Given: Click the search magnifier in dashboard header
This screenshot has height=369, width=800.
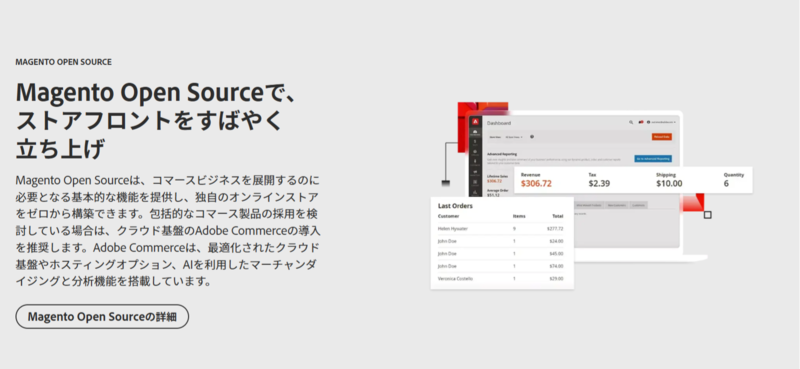Looking at the screenshot, I should click(x=631, y=122).
